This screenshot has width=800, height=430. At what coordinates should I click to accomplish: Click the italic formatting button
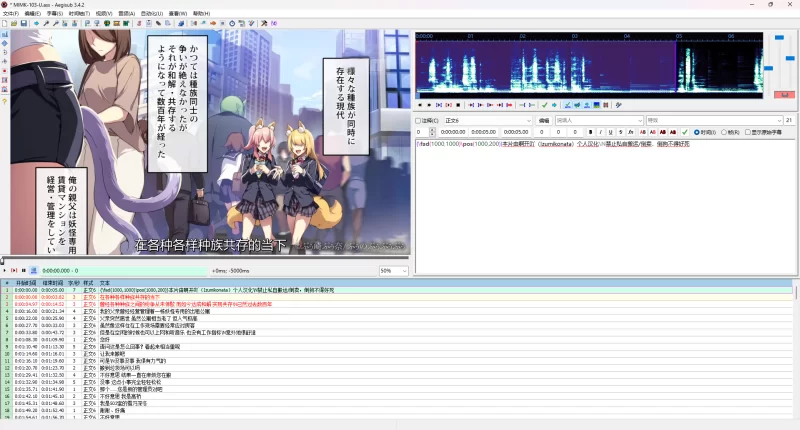(x=598, y=131)
